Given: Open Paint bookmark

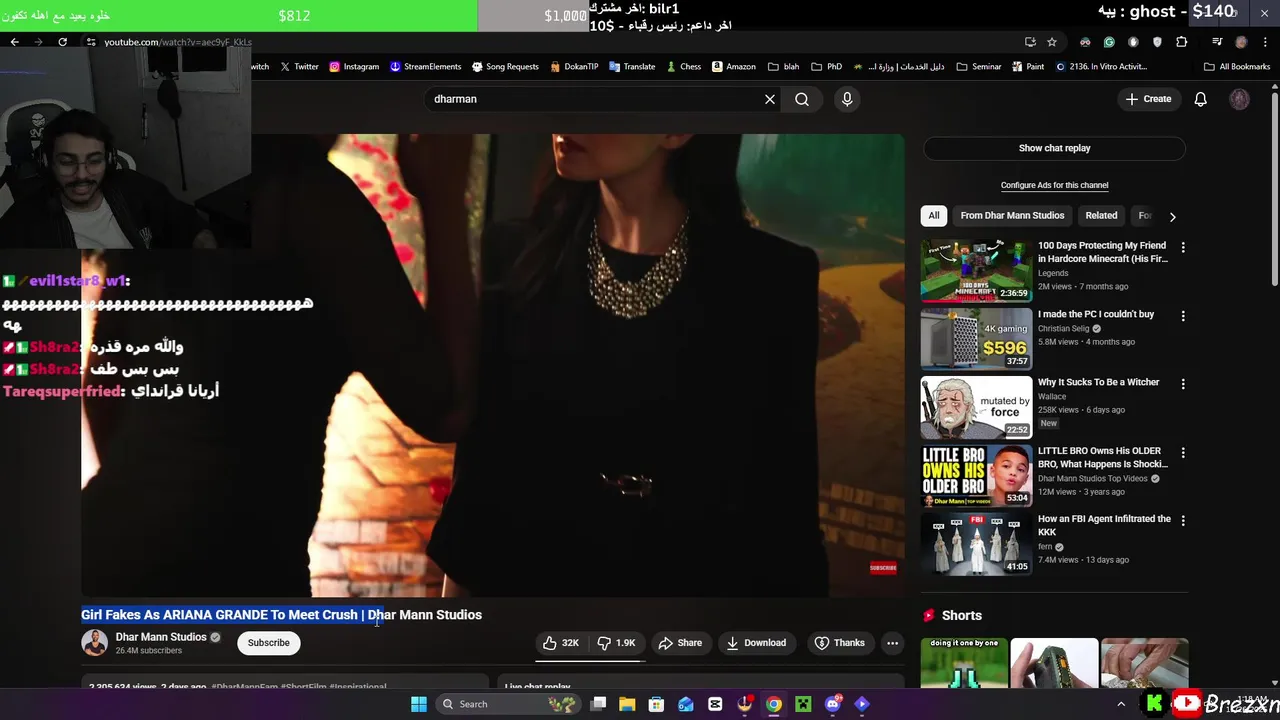Looking at the screenshot, I should click(x=1028, y=67).
